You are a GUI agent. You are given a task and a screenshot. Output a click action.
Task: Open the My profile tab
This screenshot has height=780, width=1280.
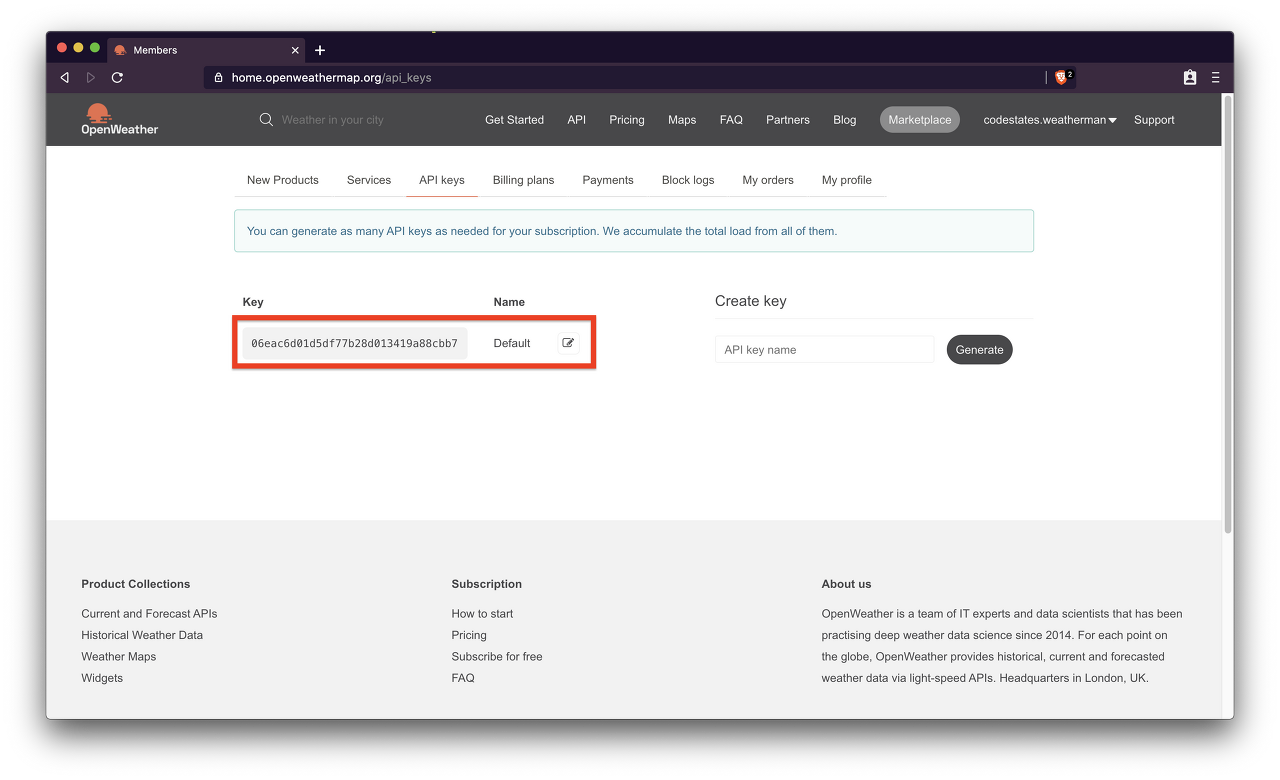847,180
